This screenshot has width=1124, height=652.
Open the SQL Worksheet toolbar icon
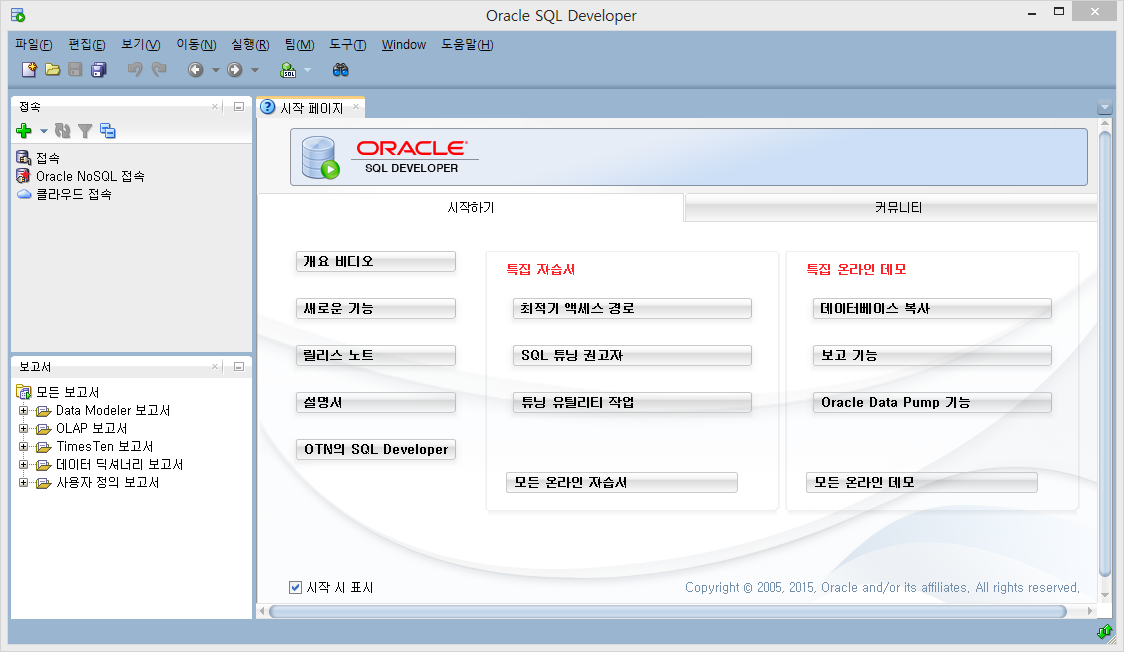point(288,69)
